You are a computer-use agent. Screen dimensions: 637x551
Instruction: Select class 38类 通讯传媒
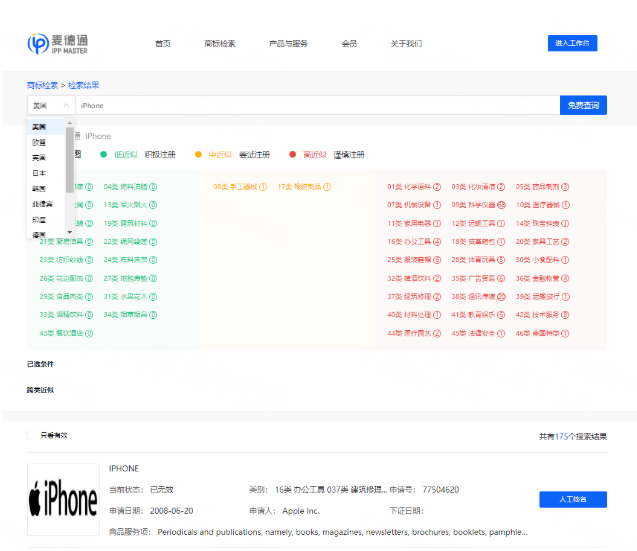click(478, 297)
